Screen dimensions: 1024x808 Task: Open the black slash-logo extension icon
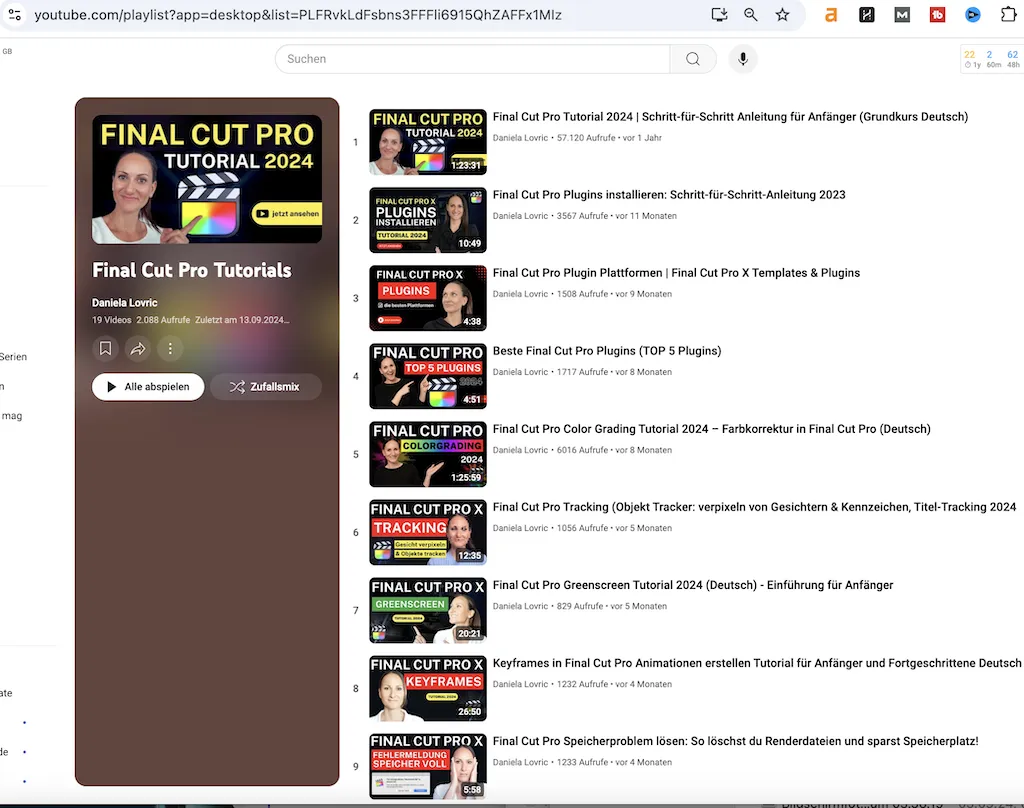coord(867,14)
